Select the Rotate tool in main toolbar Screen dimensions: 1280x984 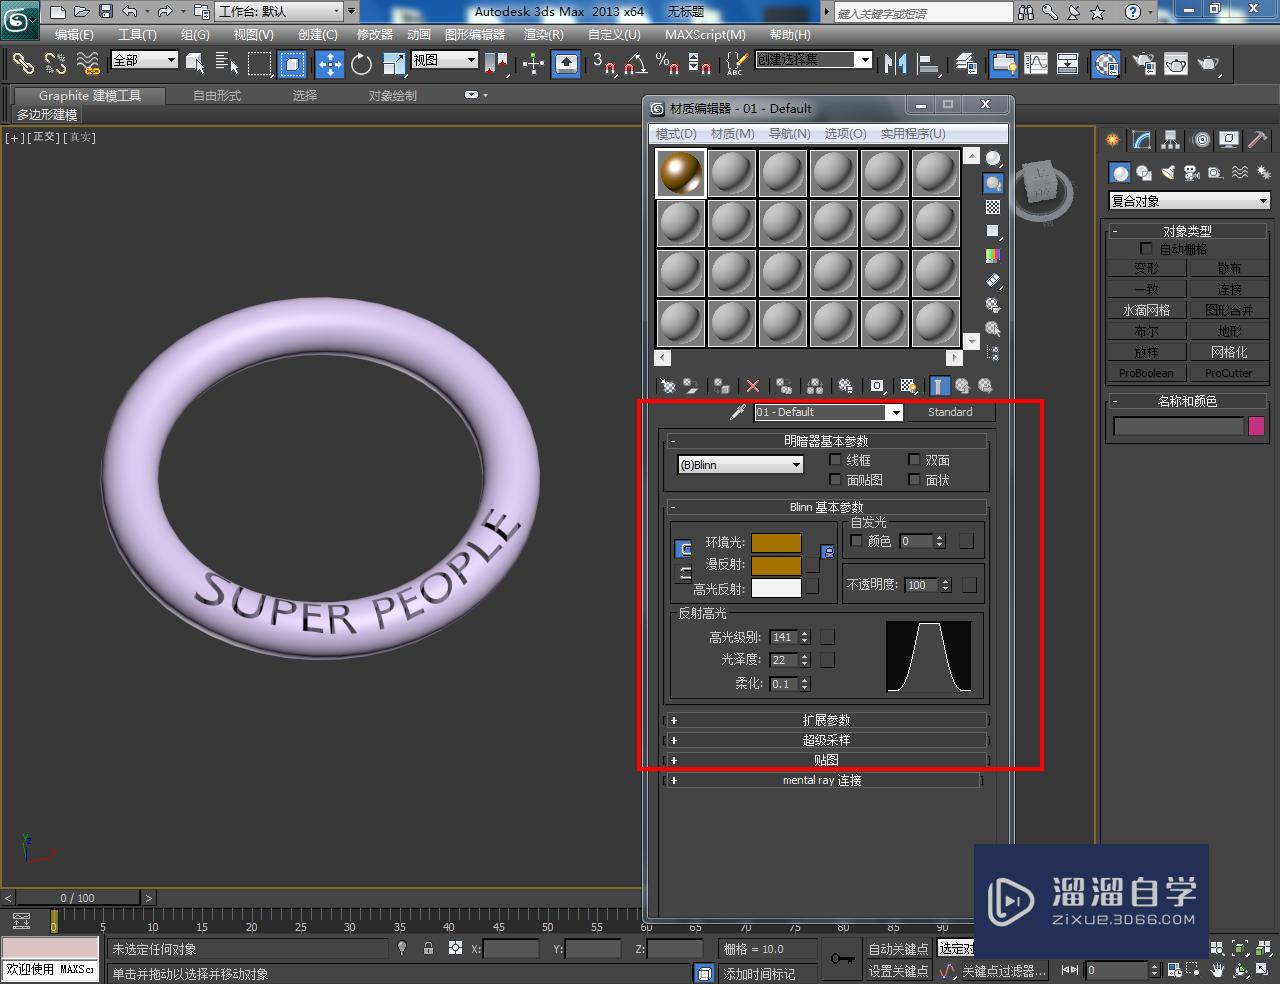point(361,64)
